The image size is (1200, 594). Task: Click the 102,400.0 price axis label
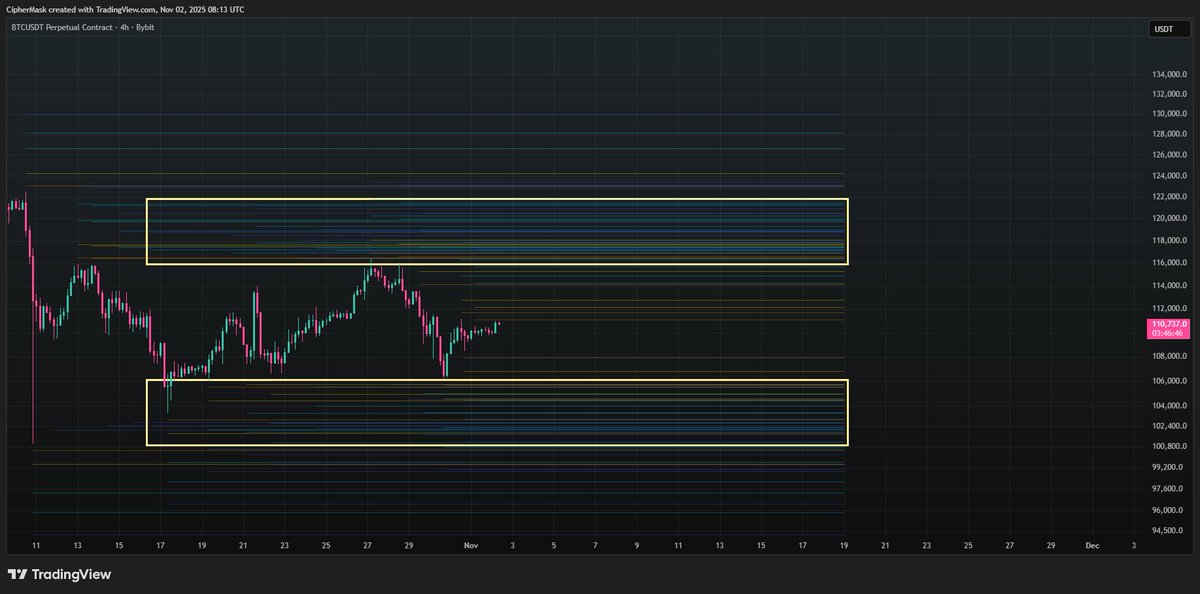pyautogui.click(x=1170, y=426)
